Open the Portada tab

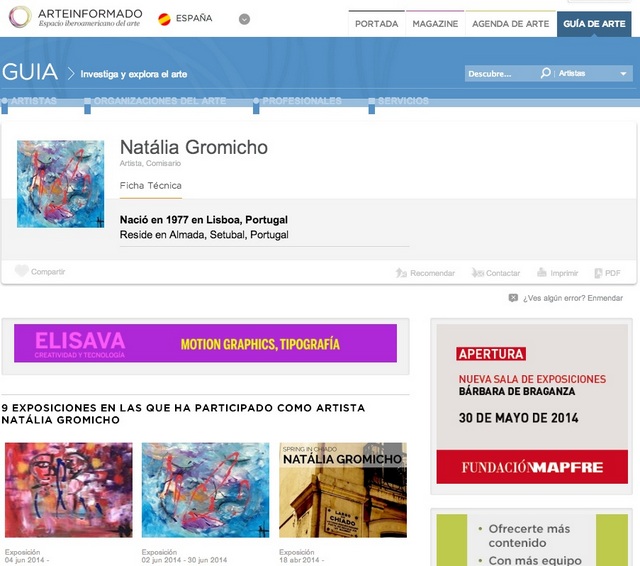pyautogui.click(x=376, y=24)
